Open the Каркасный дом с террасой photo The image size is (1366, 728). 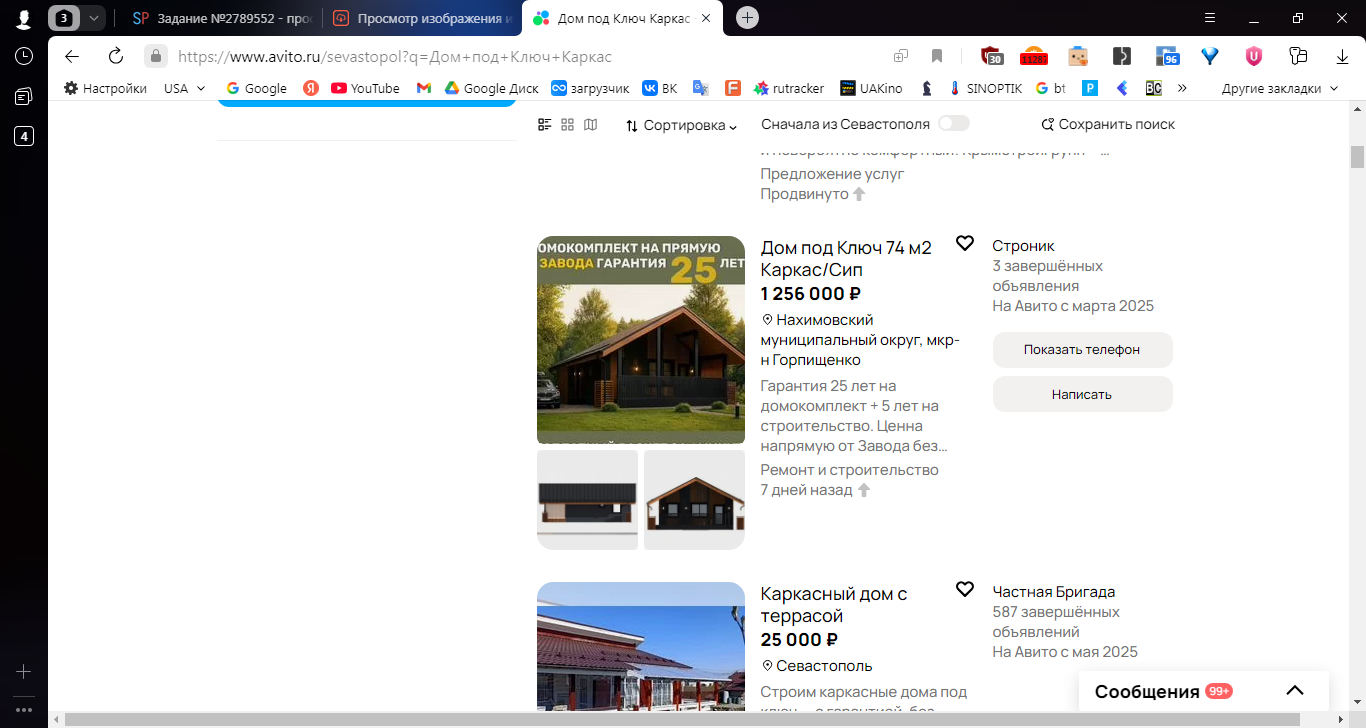point(641,647)
